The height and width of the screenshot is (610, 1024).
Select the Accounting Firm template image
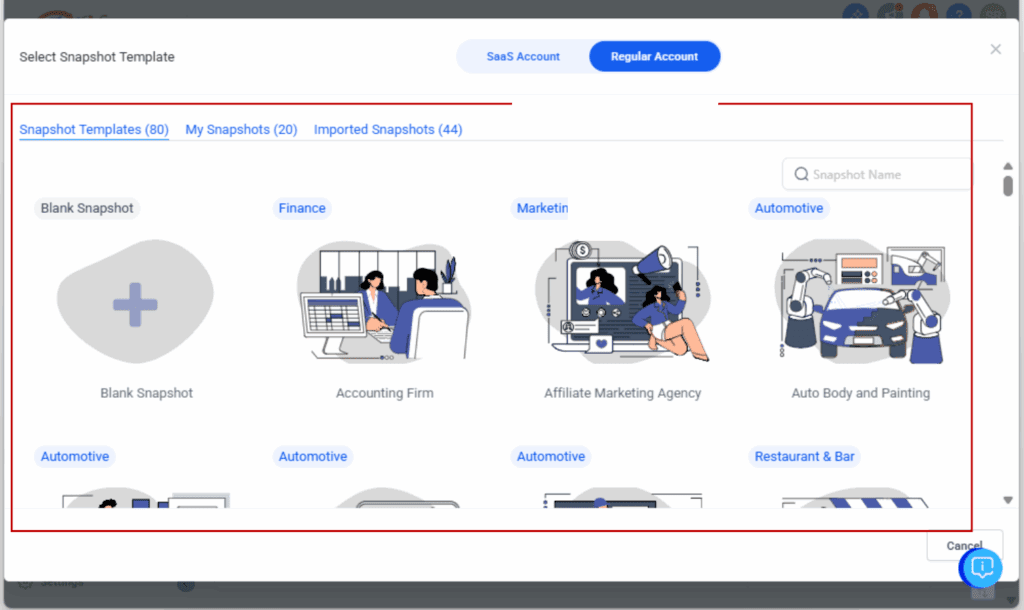[x=384, y=302]
